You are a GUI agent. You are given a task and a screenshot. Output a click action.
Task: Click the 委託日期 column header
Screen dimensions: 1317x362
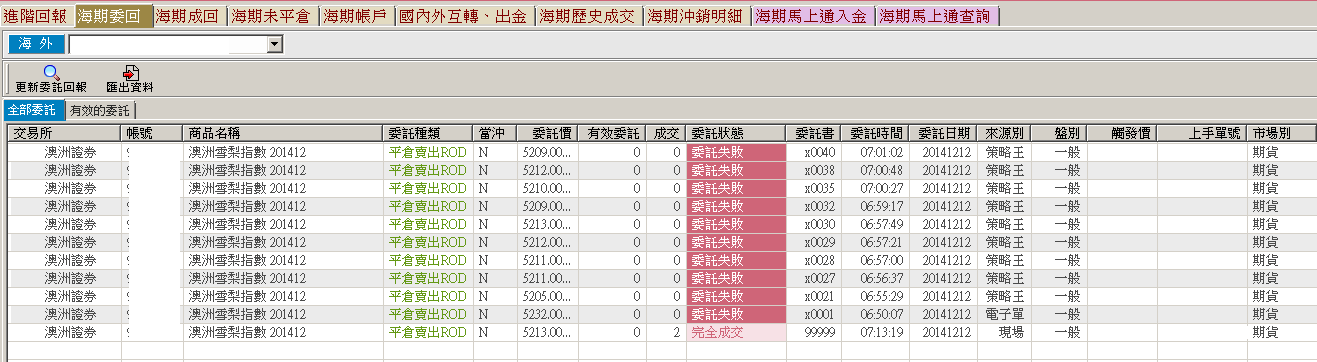[x=944, y=133]
